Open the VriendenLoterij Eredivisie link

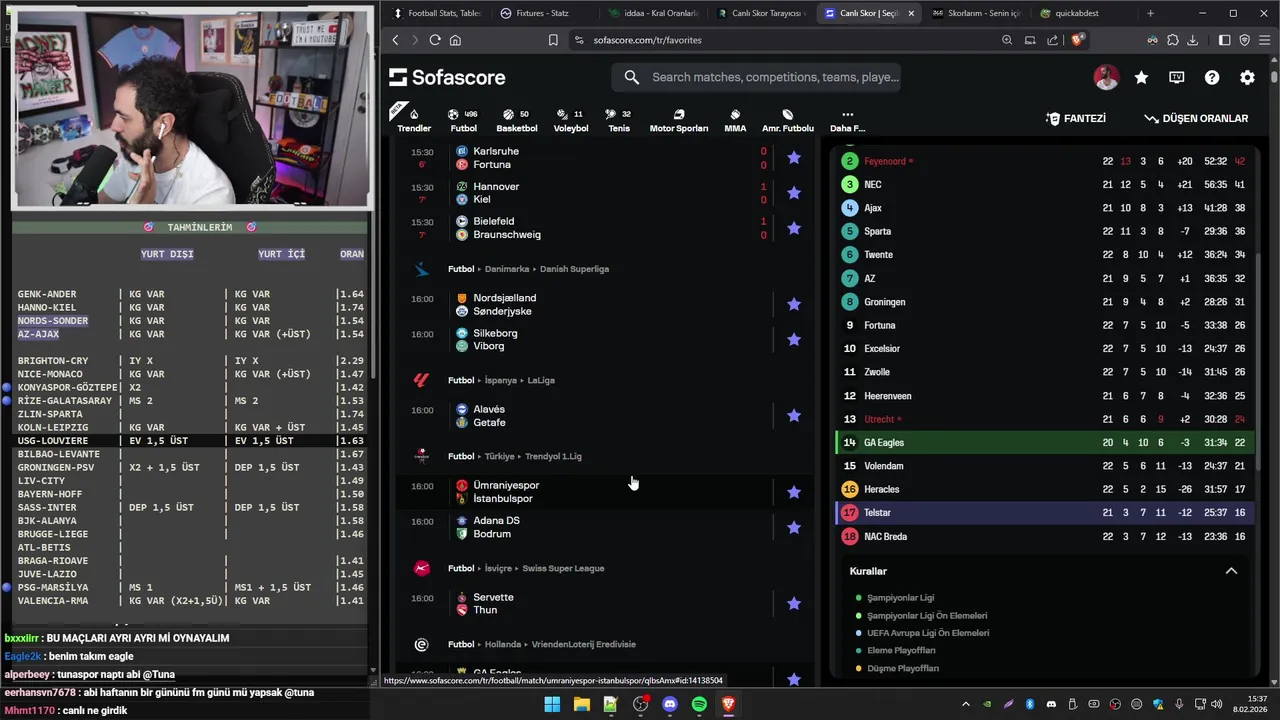tap(583, 644)
